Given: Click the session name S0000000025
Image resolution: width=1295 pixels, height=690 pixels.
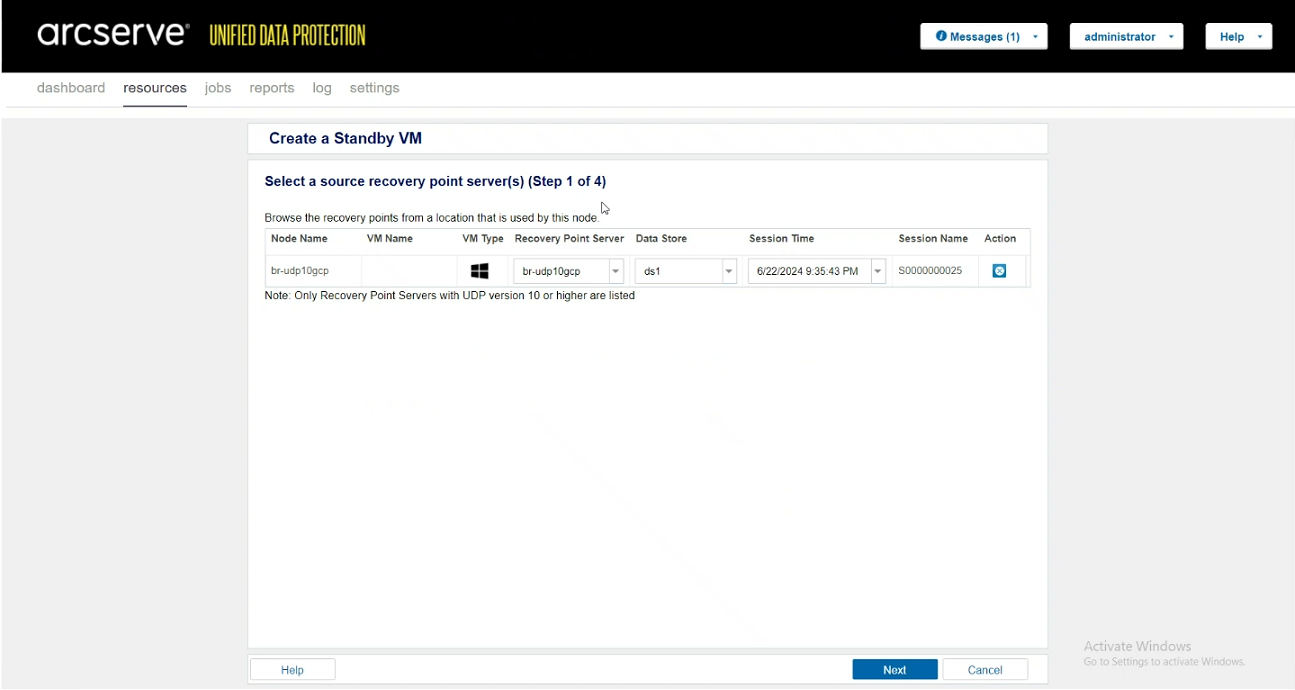Looking at the screenshot, I should [x=930, y=271].
